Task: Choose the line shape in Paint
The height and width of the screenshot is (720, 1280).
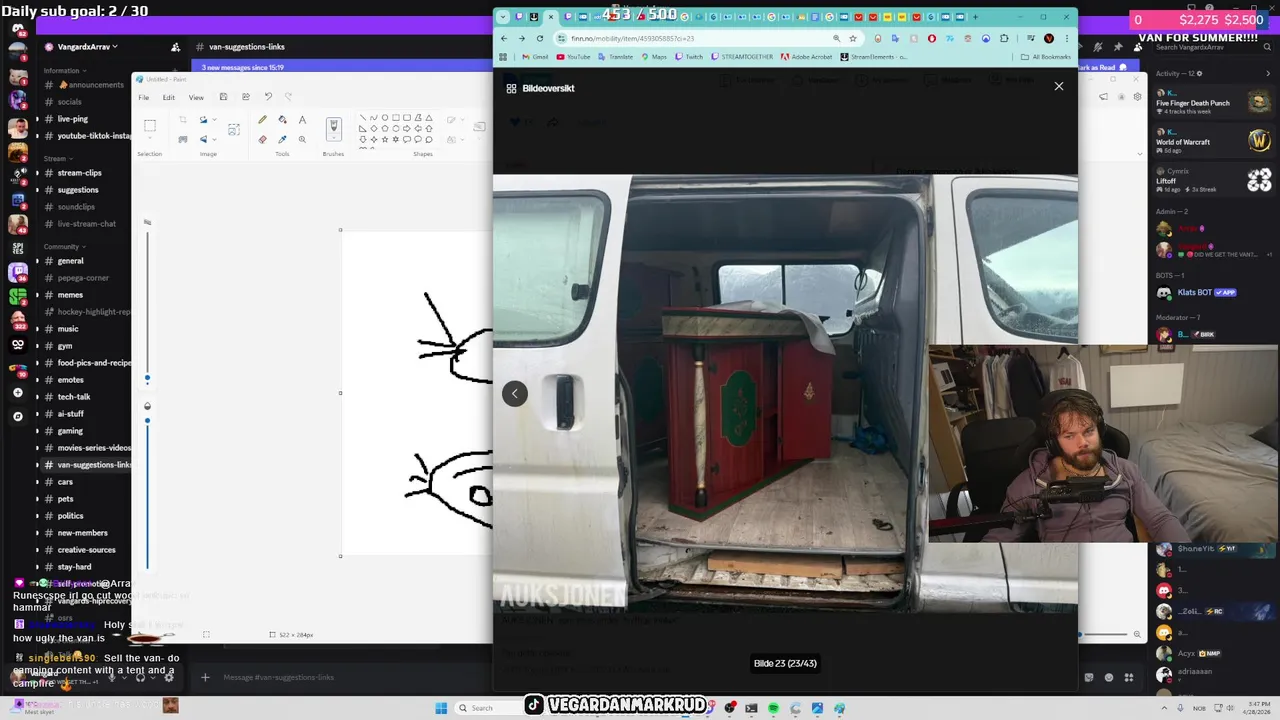Action: 362,118
